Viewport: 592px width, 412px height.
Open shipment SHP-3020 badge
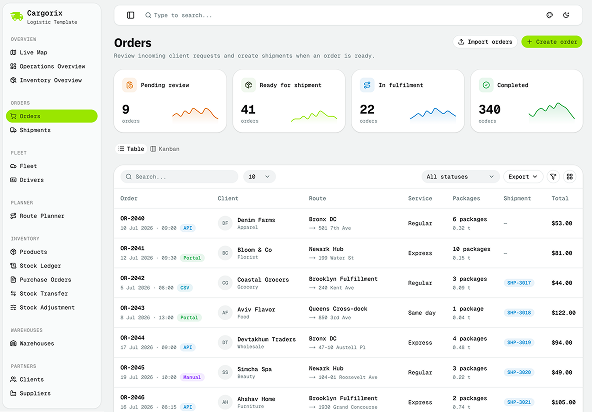click(519, 372)
